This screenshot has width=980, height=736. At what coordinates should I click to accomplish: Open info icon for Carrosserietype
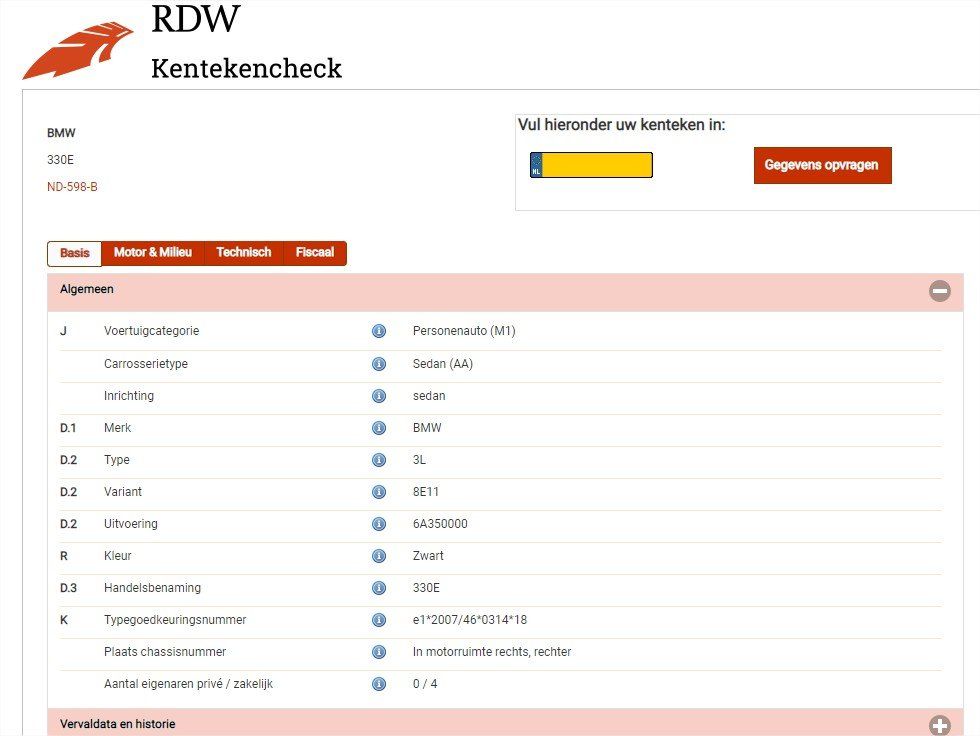379,364
